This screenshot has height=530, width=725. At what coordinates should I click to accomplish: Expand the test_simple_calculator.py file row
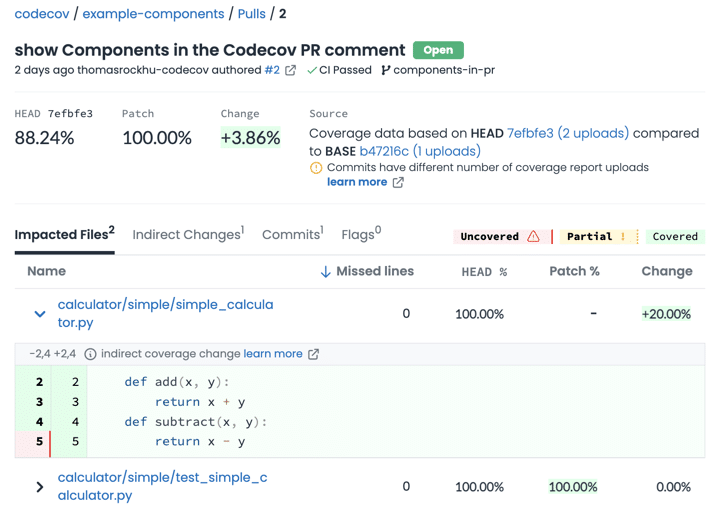[40, 487]
